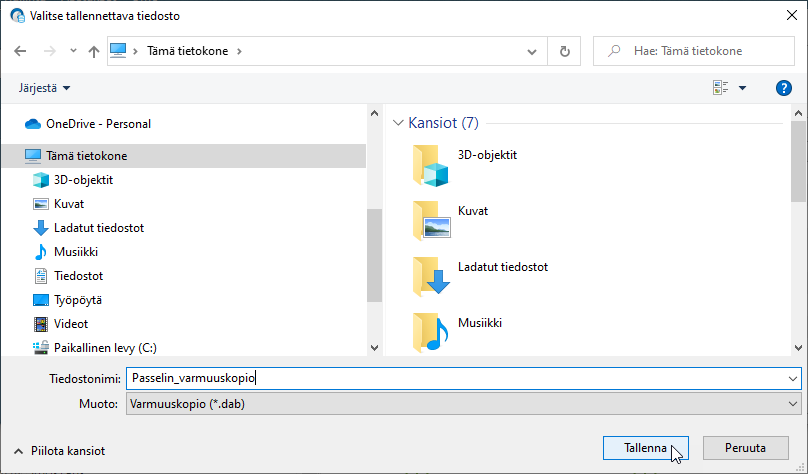Image resolution: width=808 pixels, height=474 pixels.
Task: Click the Videot film icon in sidebar
Action: [41, 324]
